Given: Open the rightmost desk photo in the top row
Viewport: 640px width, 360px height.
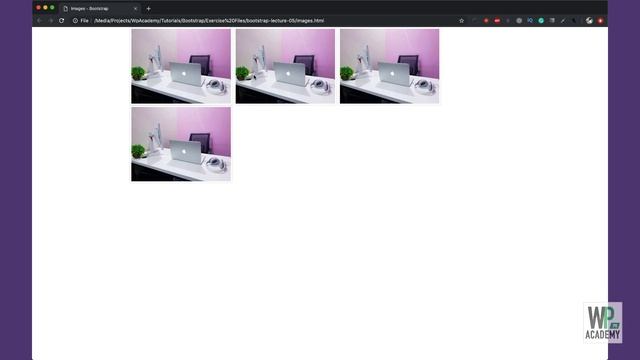Looking at the screenshot, I should pyautogui.click(x=390, y=66).
